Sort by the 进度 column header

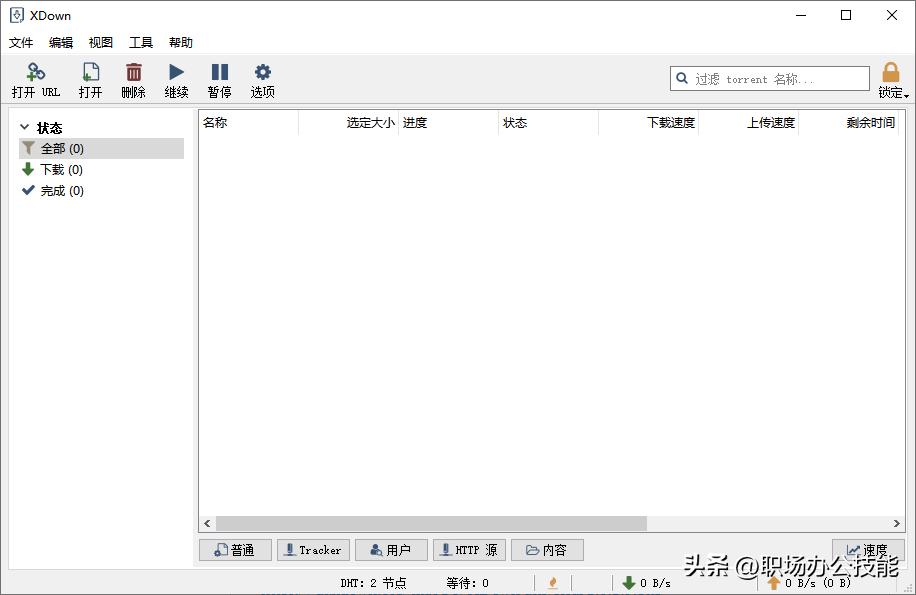click(448, 123)
